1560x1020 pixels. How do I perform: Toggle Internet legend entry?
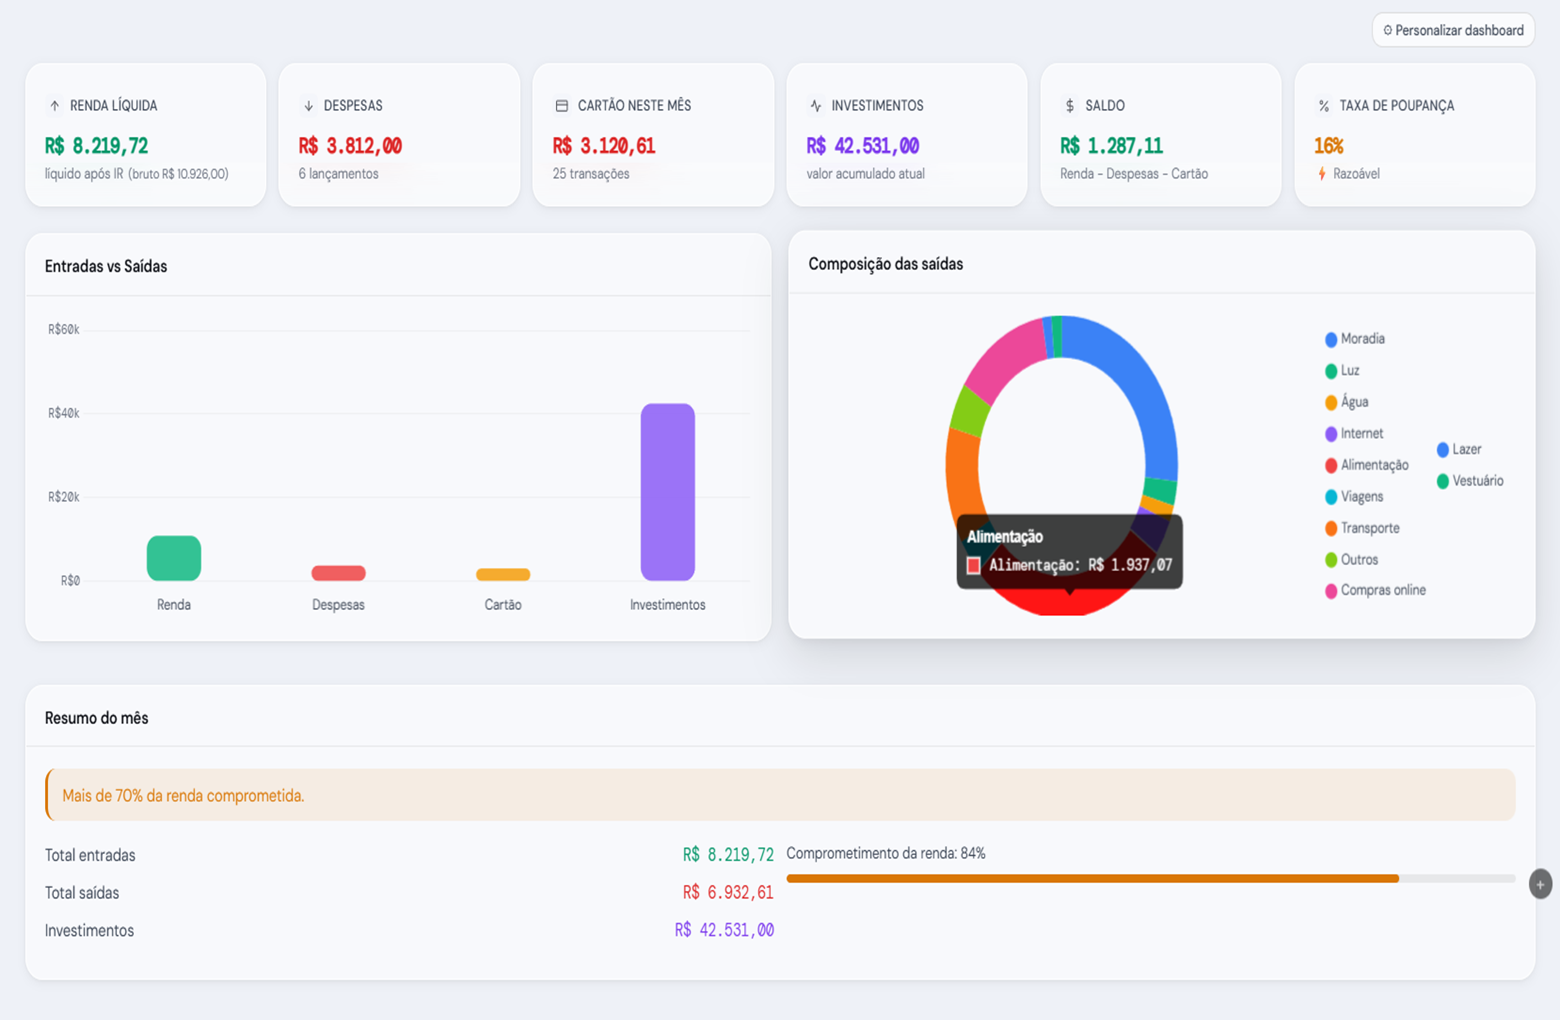[x=1354, y=434]
